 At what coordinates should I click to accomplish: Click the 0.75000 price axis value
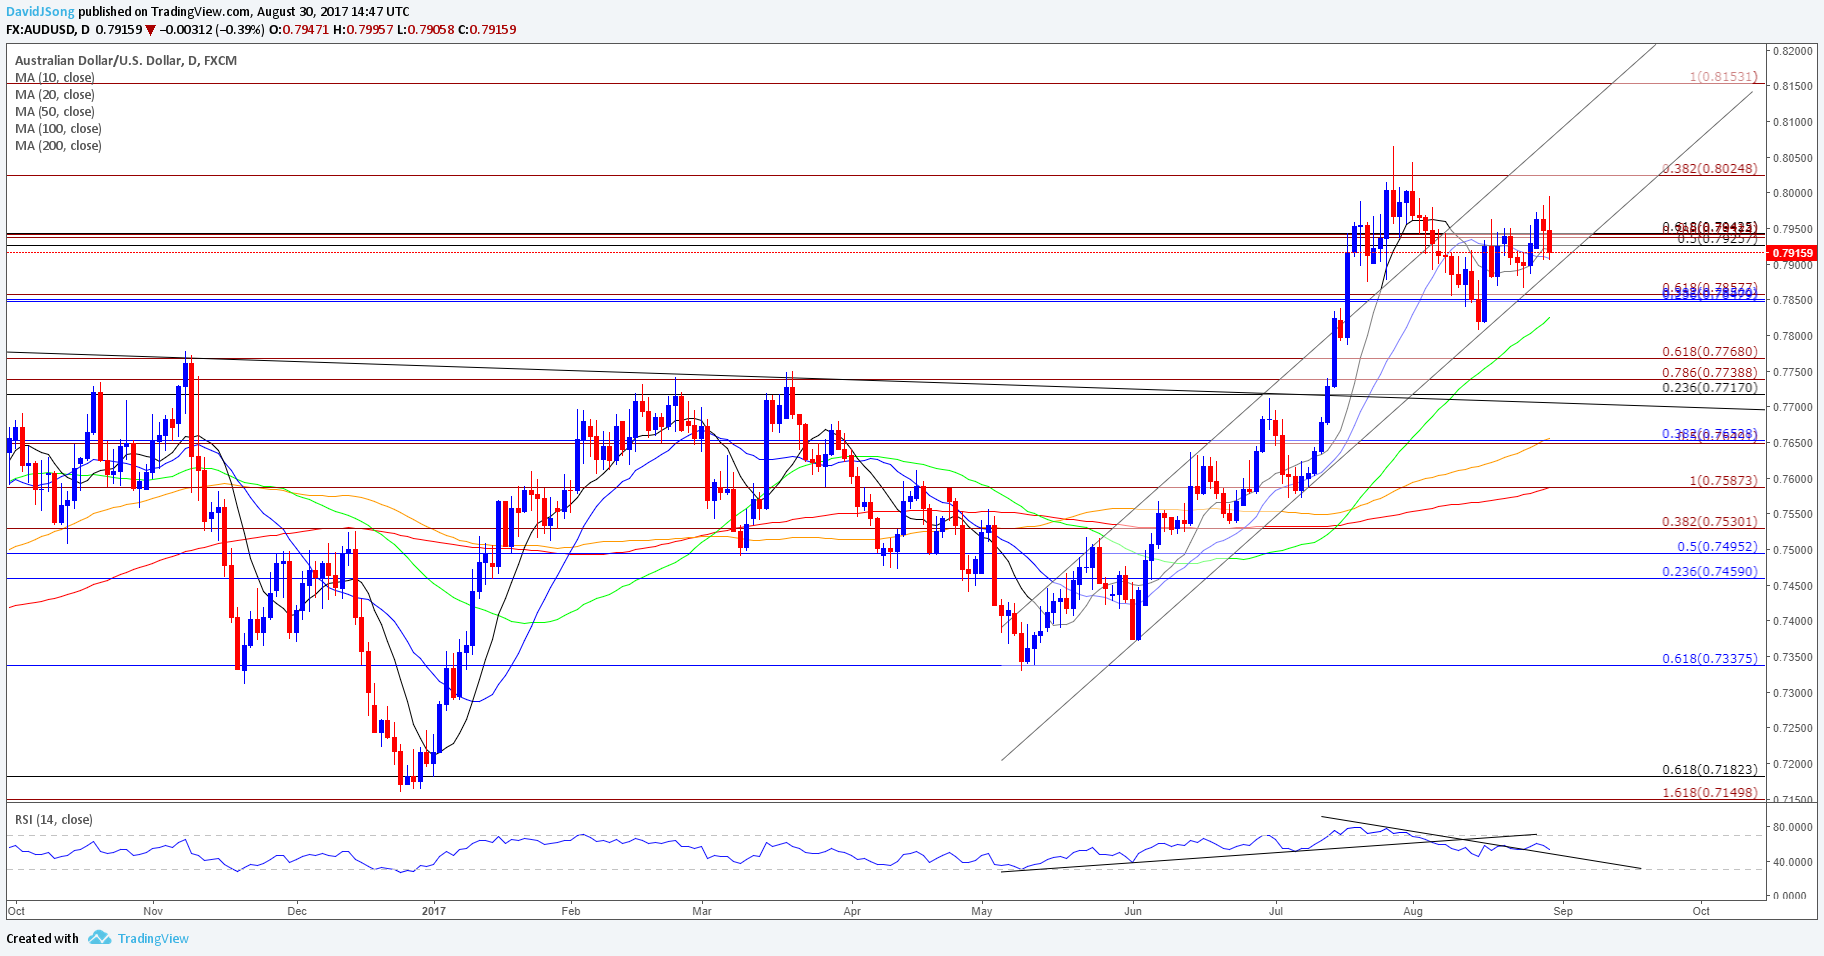click(1794, 551)
